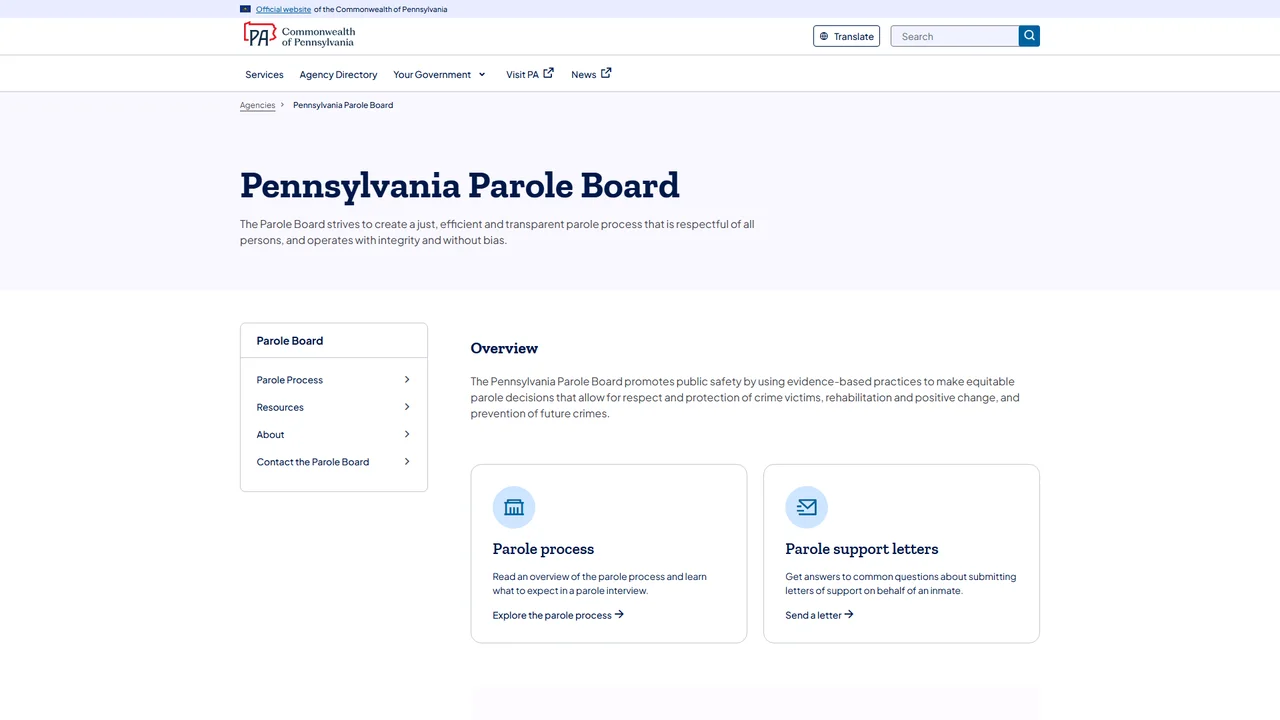Click the Translate button
1280x720 pixels.
point(846,36)
